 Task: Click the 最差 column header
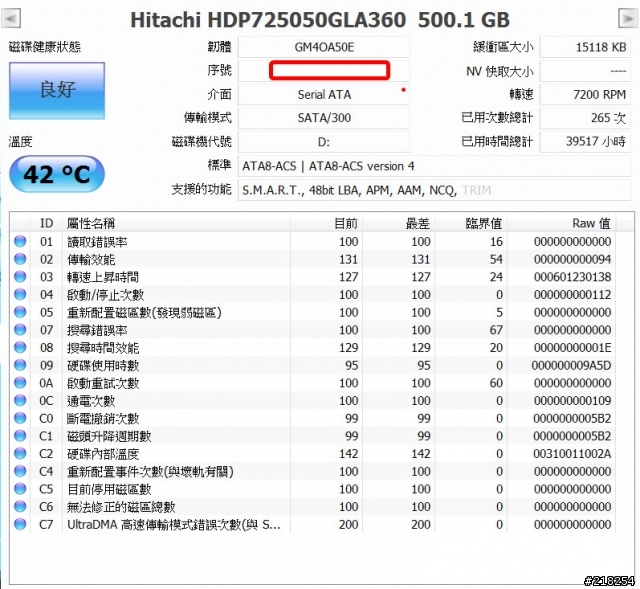click(x=398, y=223)
